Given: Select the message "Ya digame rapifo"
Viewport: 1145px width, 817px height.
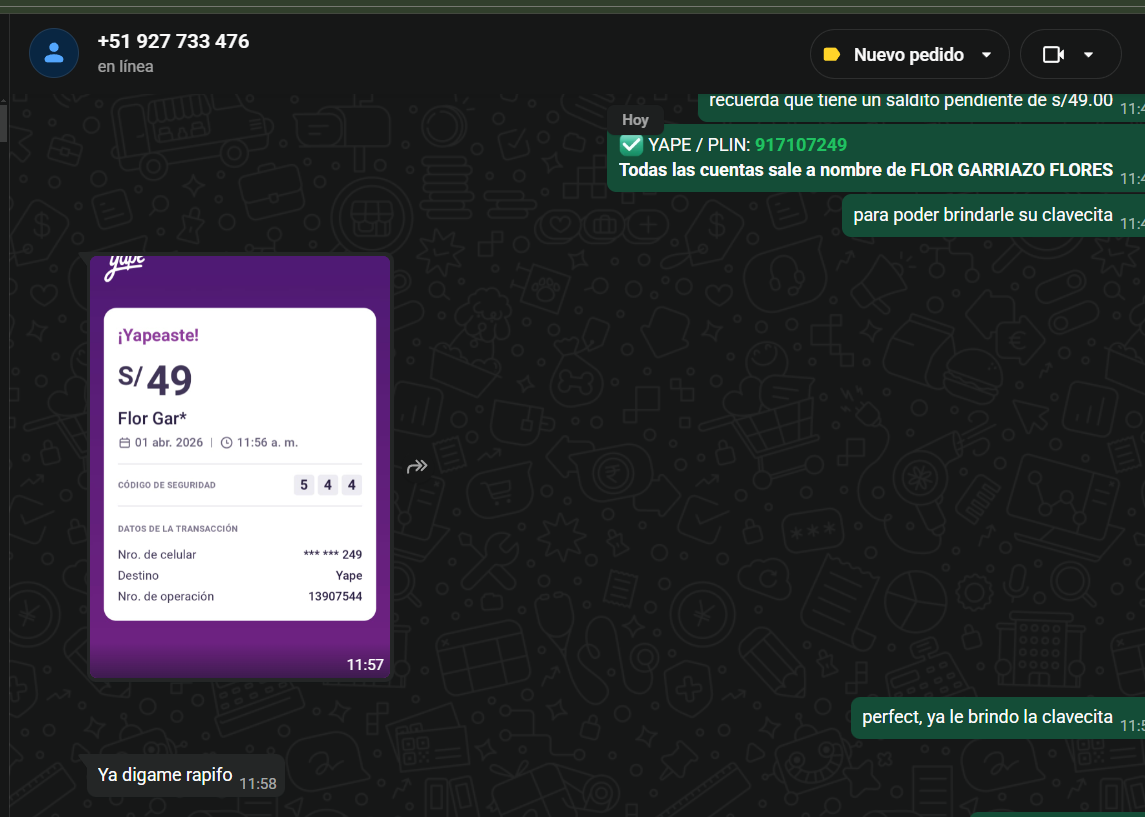Looking at the screenshot, I should 165,775.
